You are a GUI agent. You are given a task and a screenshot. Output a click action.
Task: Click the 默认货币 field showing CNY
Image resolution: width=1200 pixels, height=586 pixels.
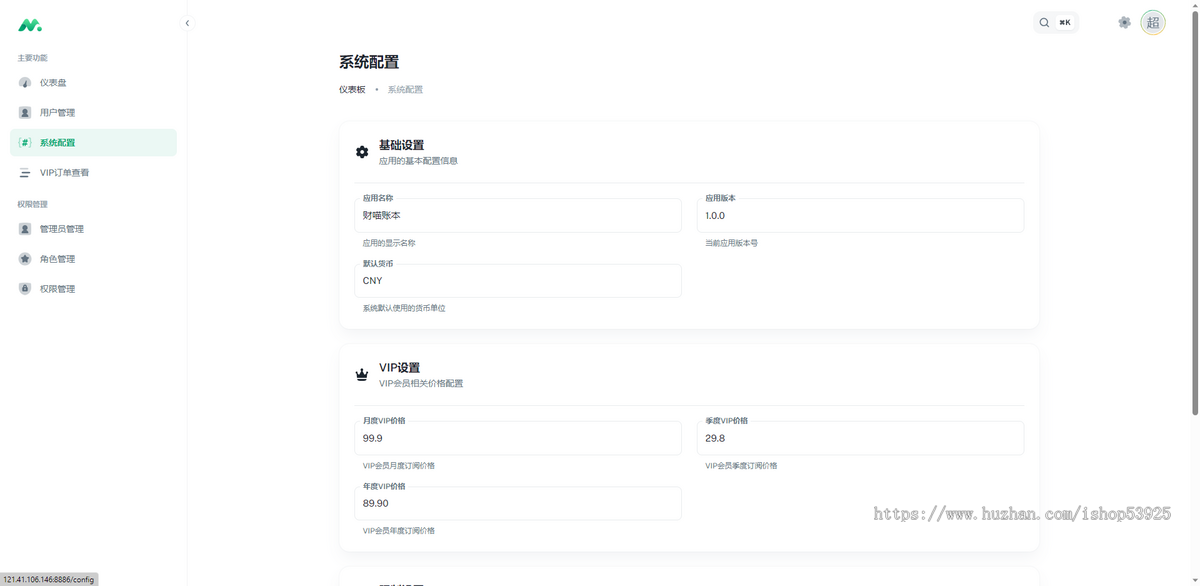[517, 280]
